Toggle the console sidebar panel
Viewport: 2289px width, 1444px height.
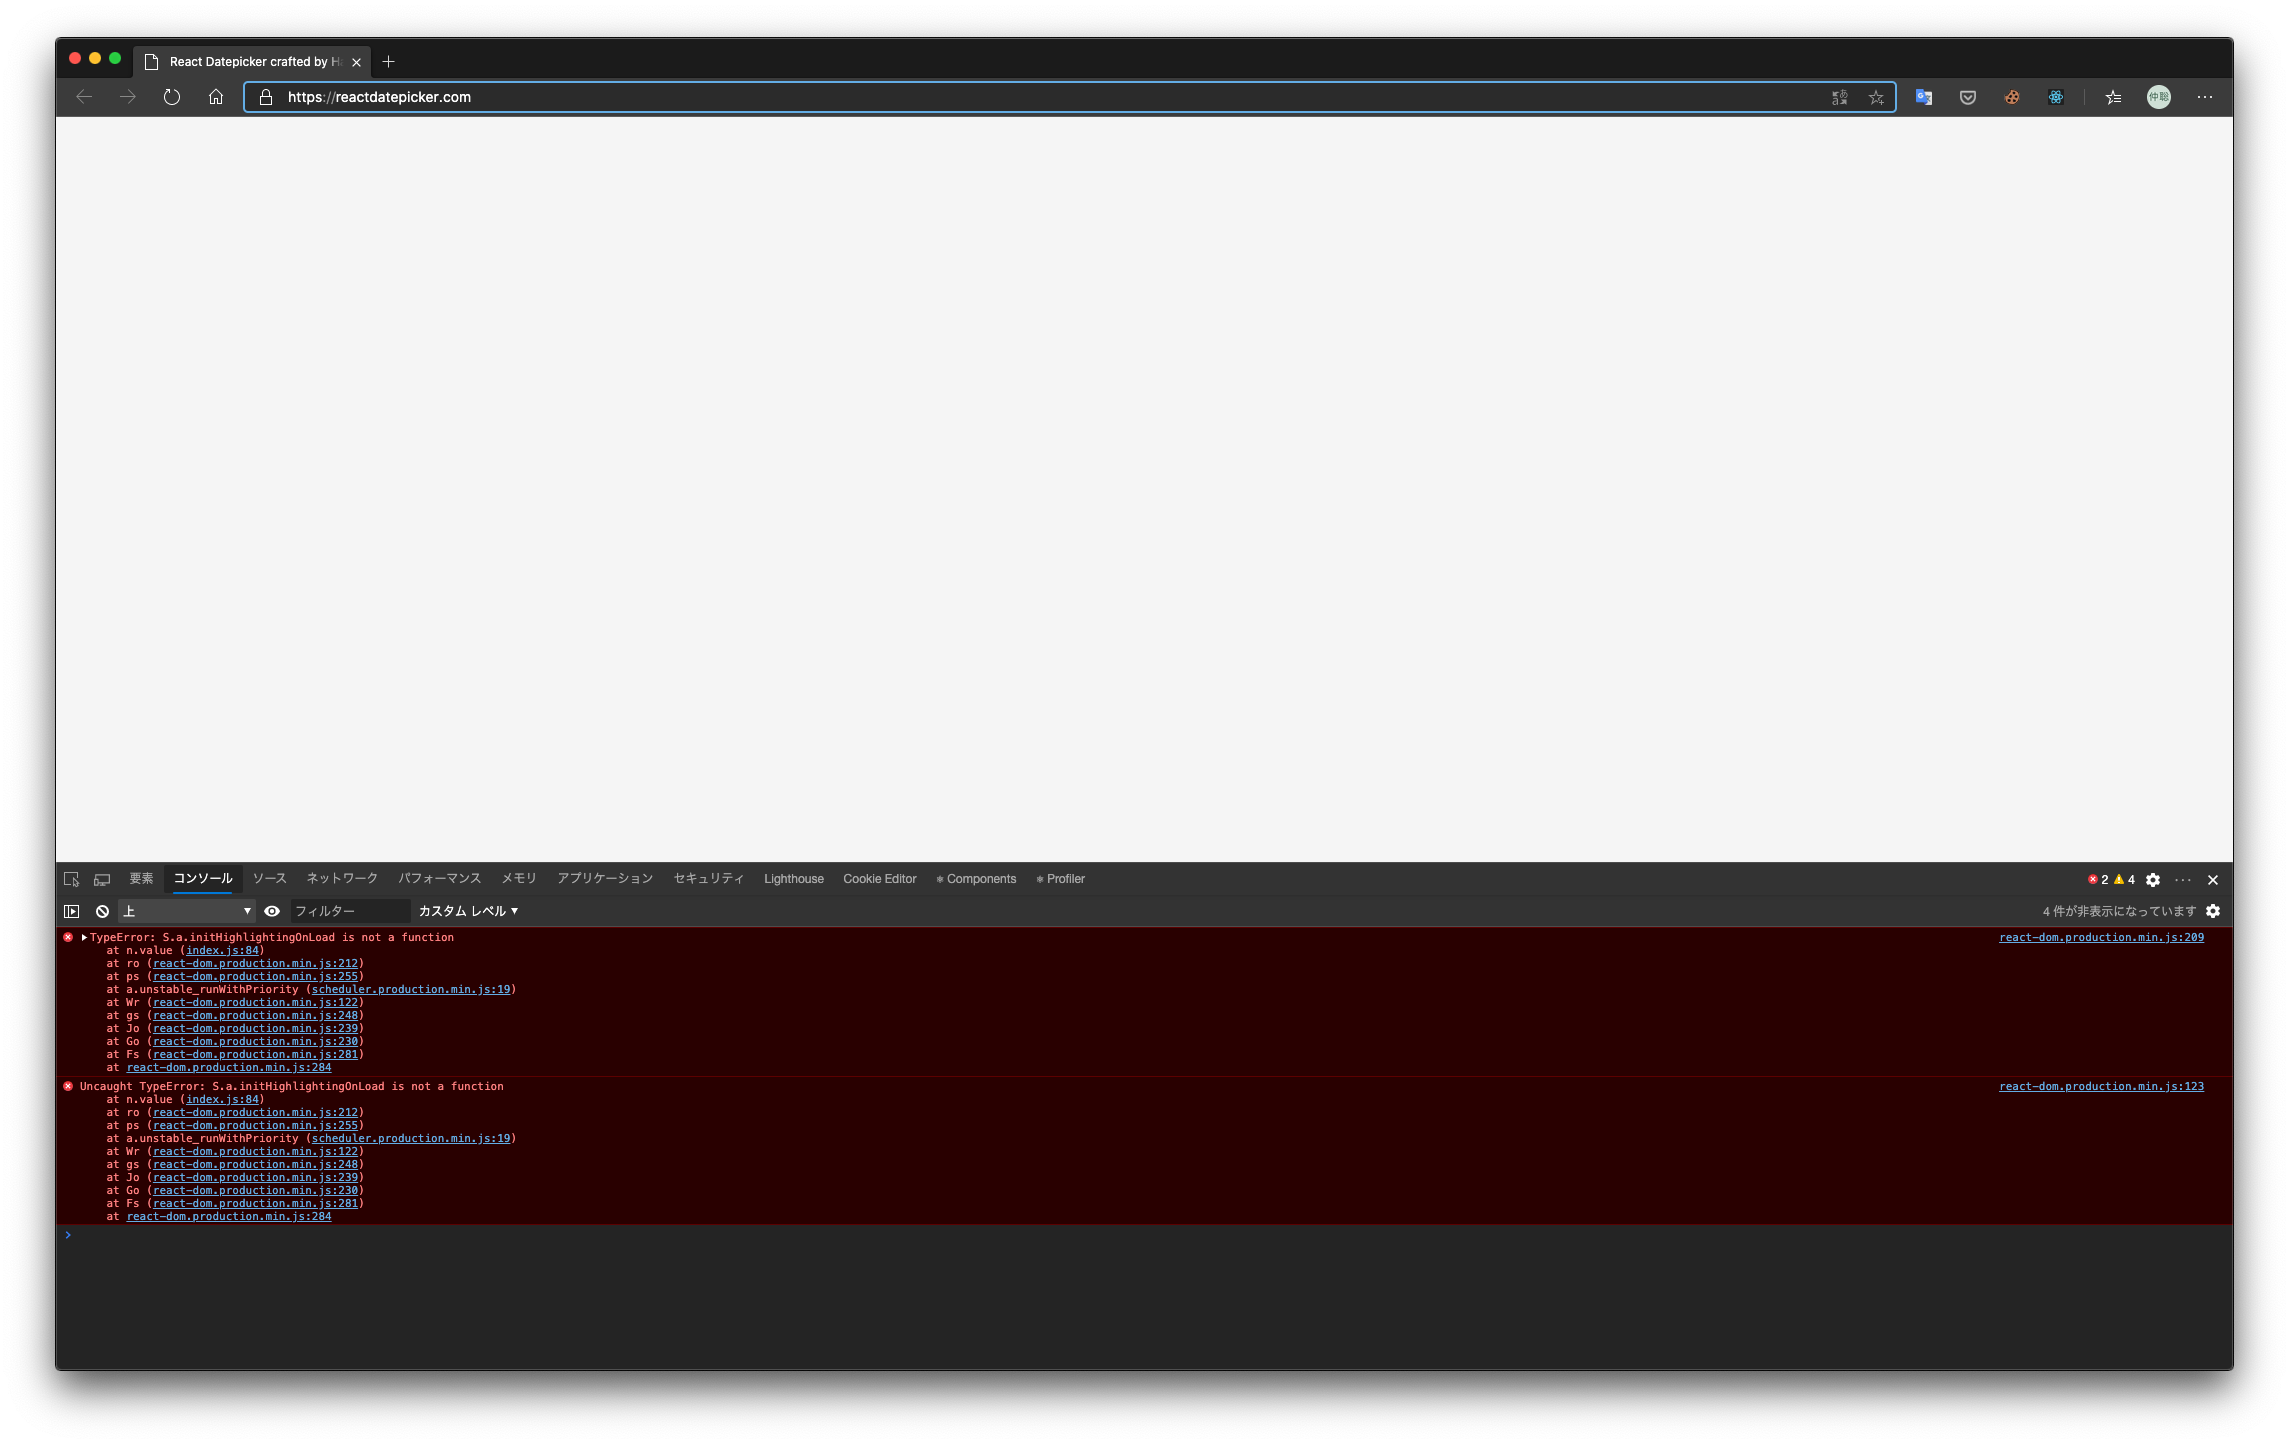(71, 911)
